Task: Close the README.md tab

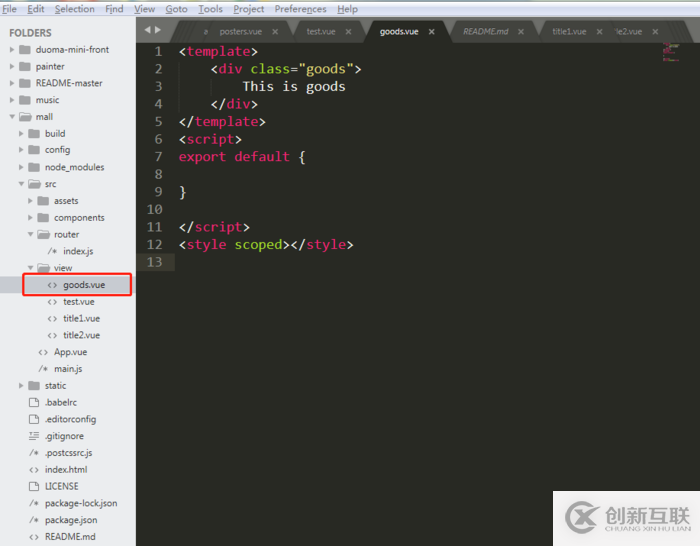Action: [x=521, y=32]
